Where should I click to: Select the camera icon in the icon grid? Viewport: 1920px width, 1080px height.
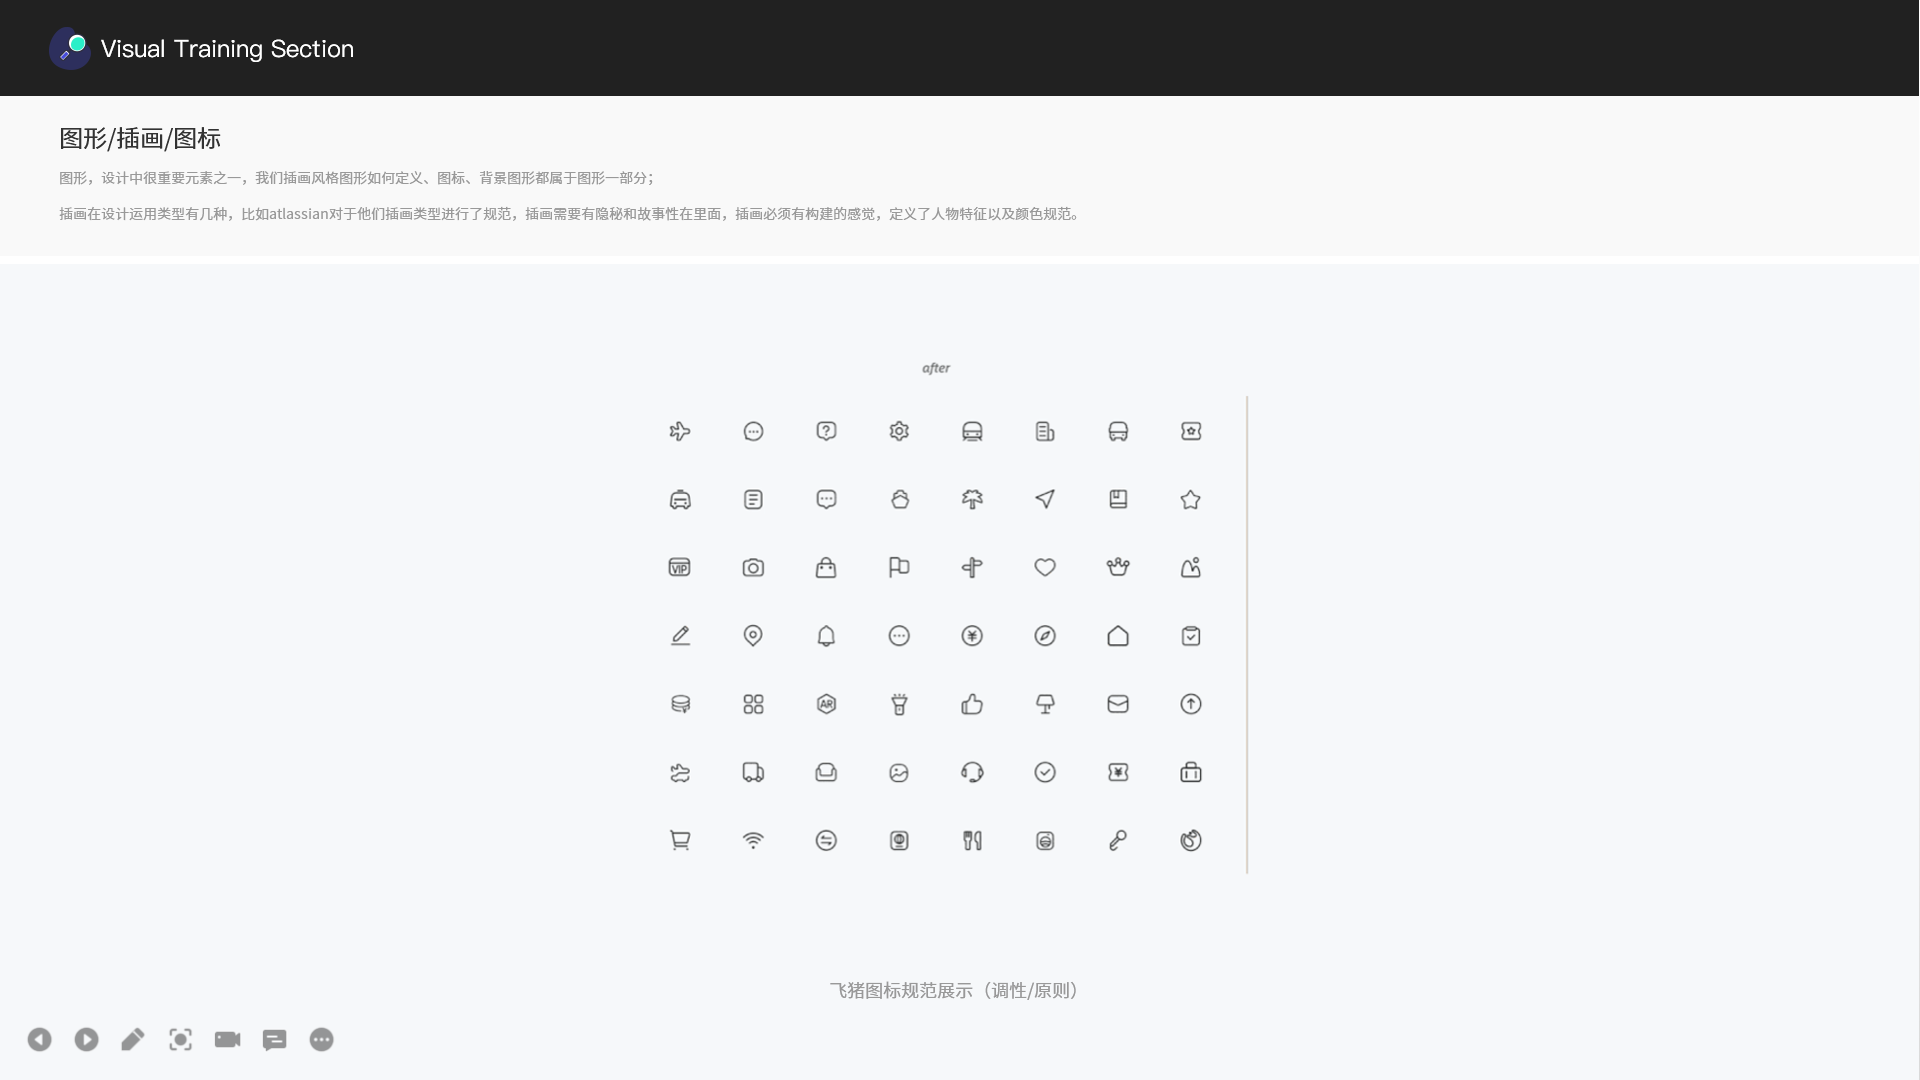click(x=753, y=567)
